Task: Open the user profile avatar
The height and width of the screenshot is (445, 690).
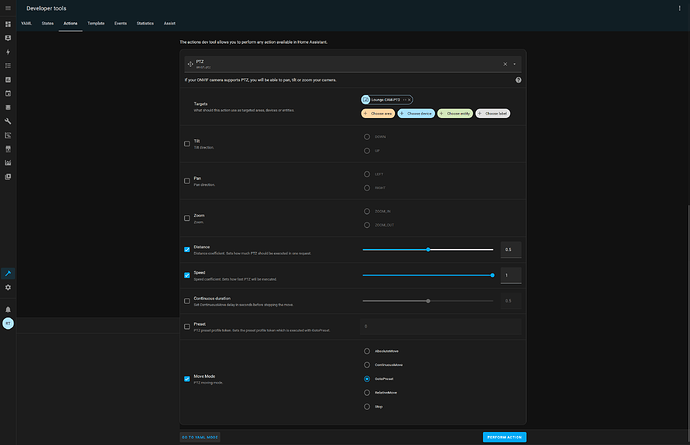Action: tap(8, 324)
